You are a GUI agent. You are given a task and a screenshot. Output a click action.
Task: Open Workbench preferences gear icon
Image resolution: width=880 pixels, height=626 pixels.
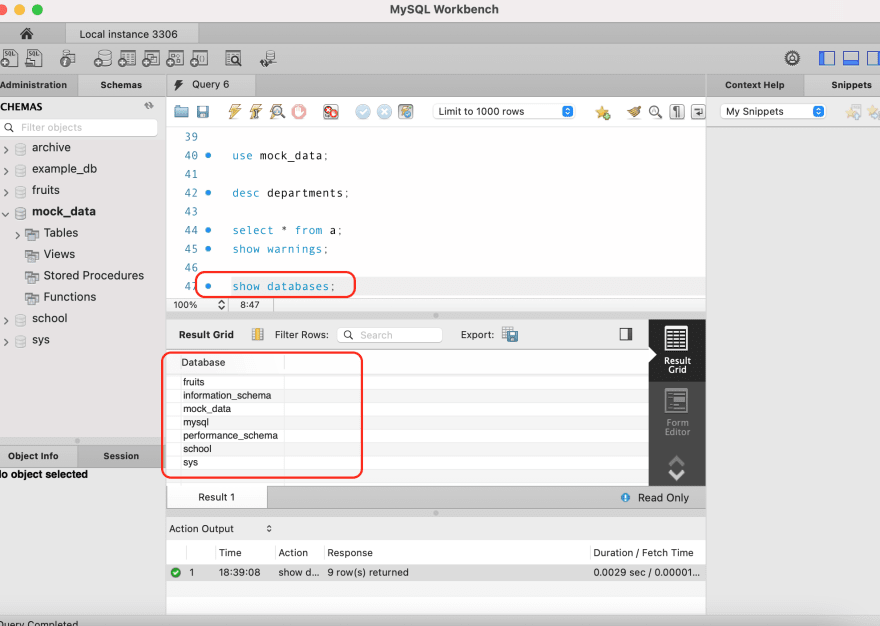point(792,58)
